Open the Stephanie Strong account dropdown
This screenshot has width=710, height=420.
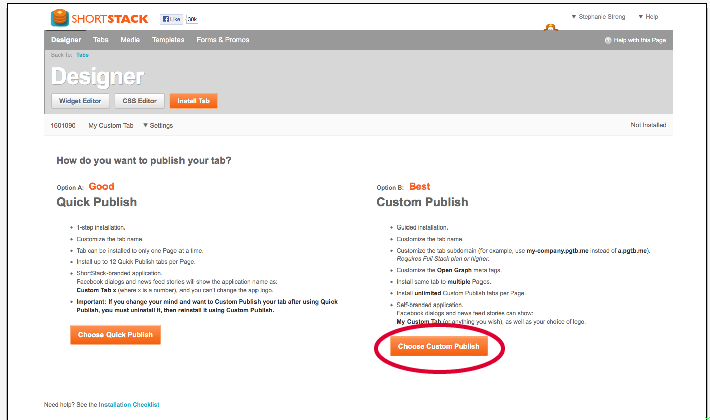coord(598,17)
